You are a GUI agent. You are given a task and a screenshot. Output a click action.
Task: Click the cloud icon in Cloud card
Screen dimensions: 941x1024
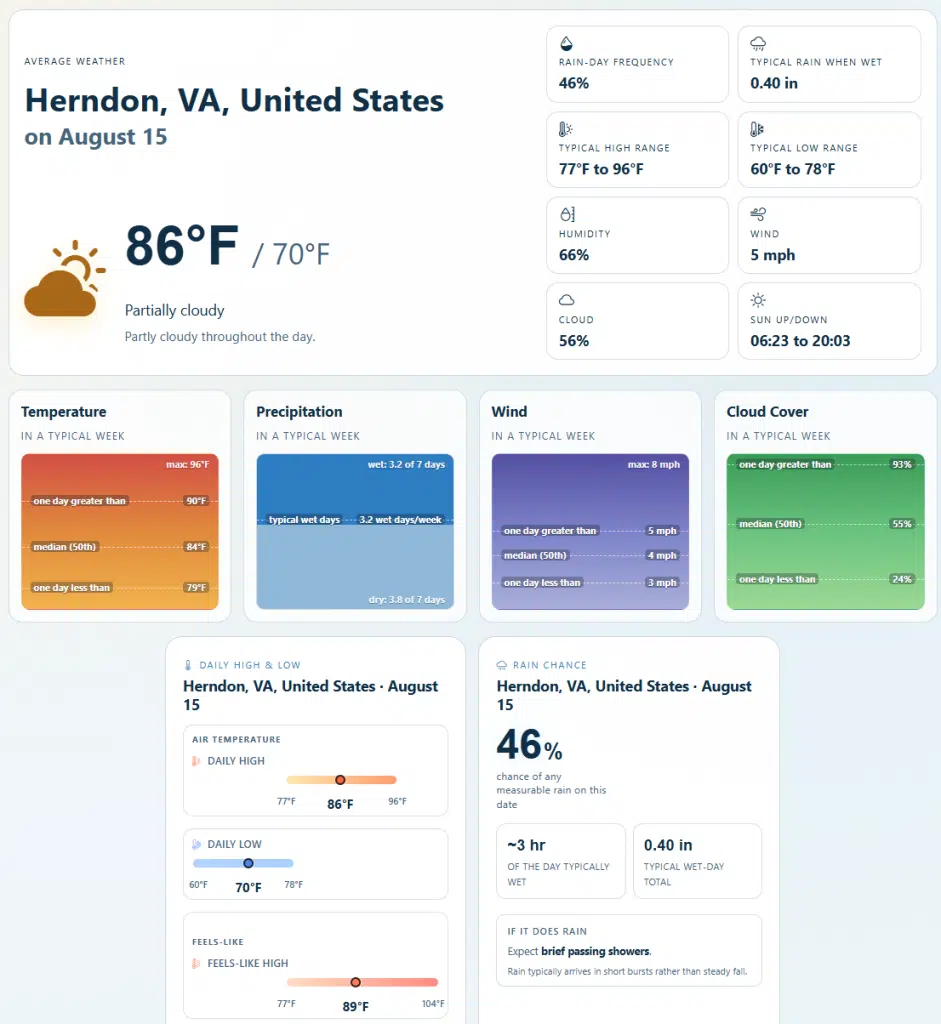[x=567, y=300]
